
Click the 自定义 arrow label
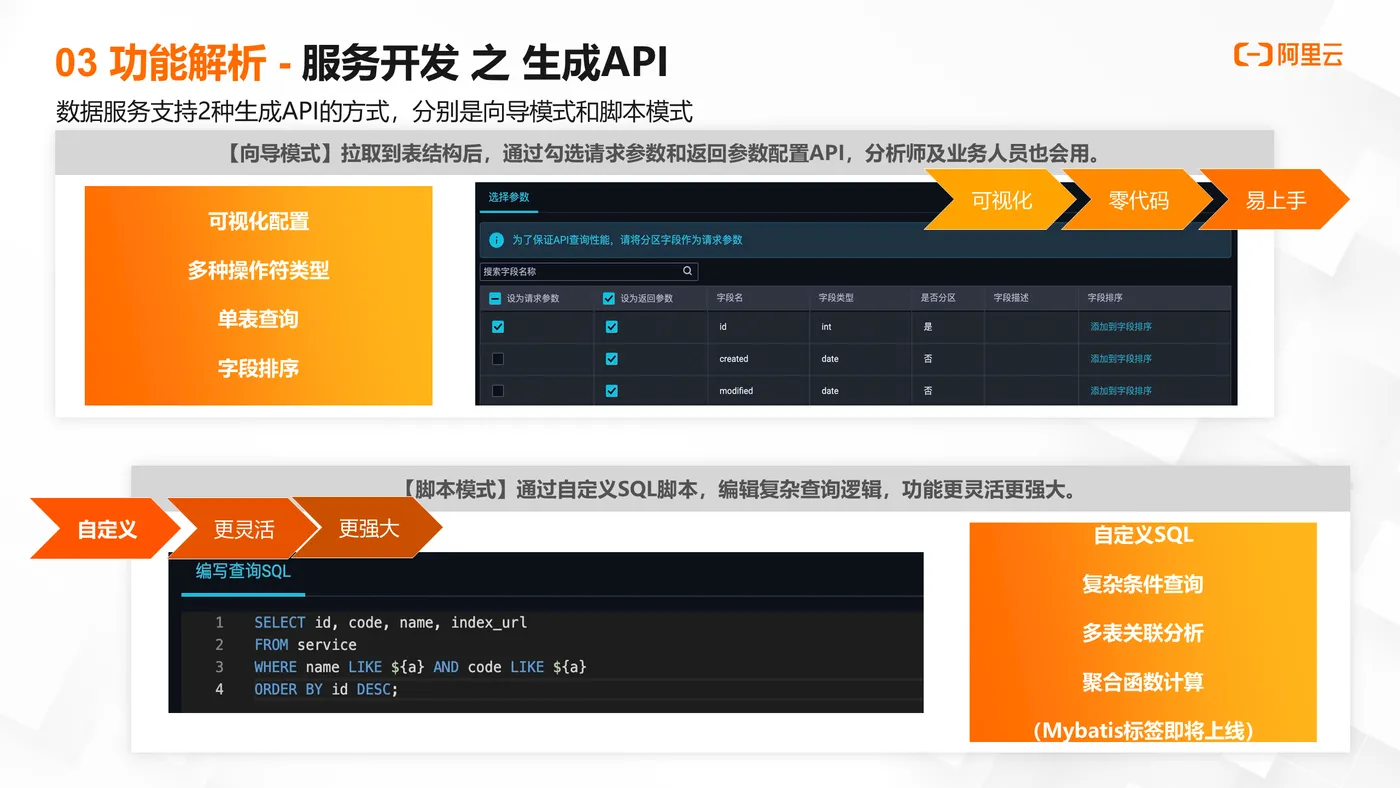(x=107, y=528)
